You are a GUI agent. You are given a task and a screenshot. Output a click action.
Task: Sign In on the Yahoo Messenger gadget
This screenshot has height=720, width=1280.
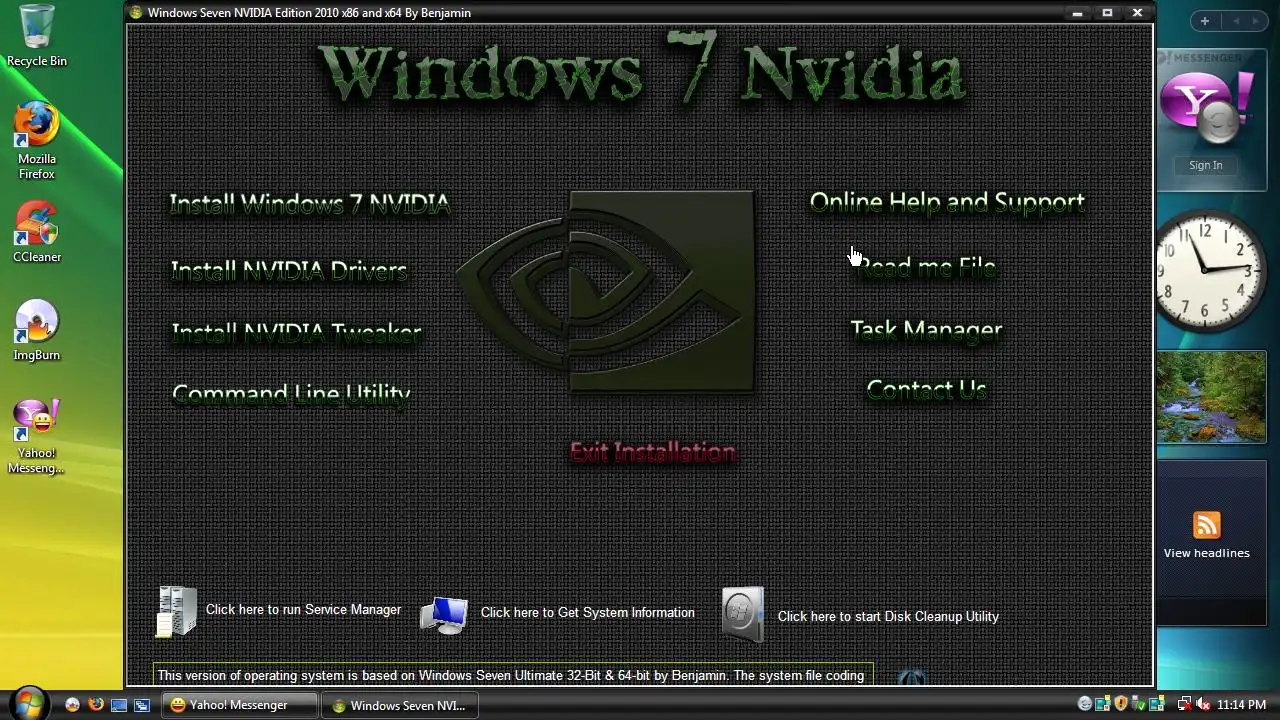coord(1205,165)
